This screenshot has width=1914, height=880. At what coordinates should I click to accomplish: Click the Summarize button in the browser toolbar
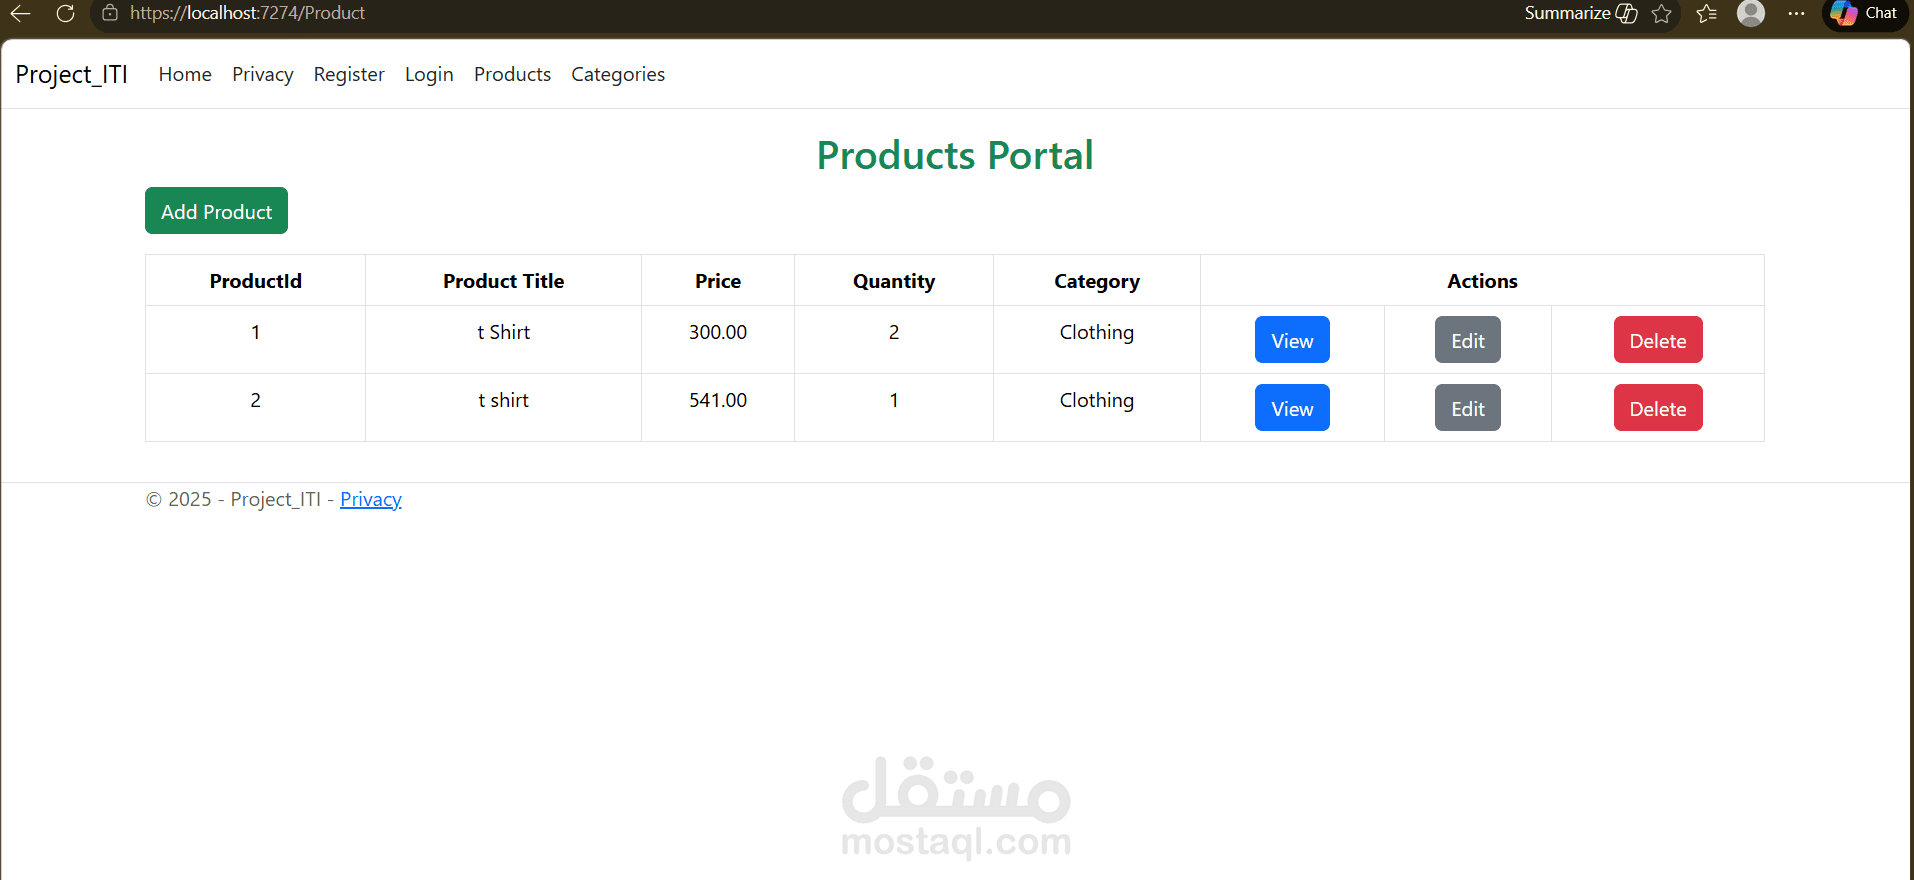pos(1580,13)
